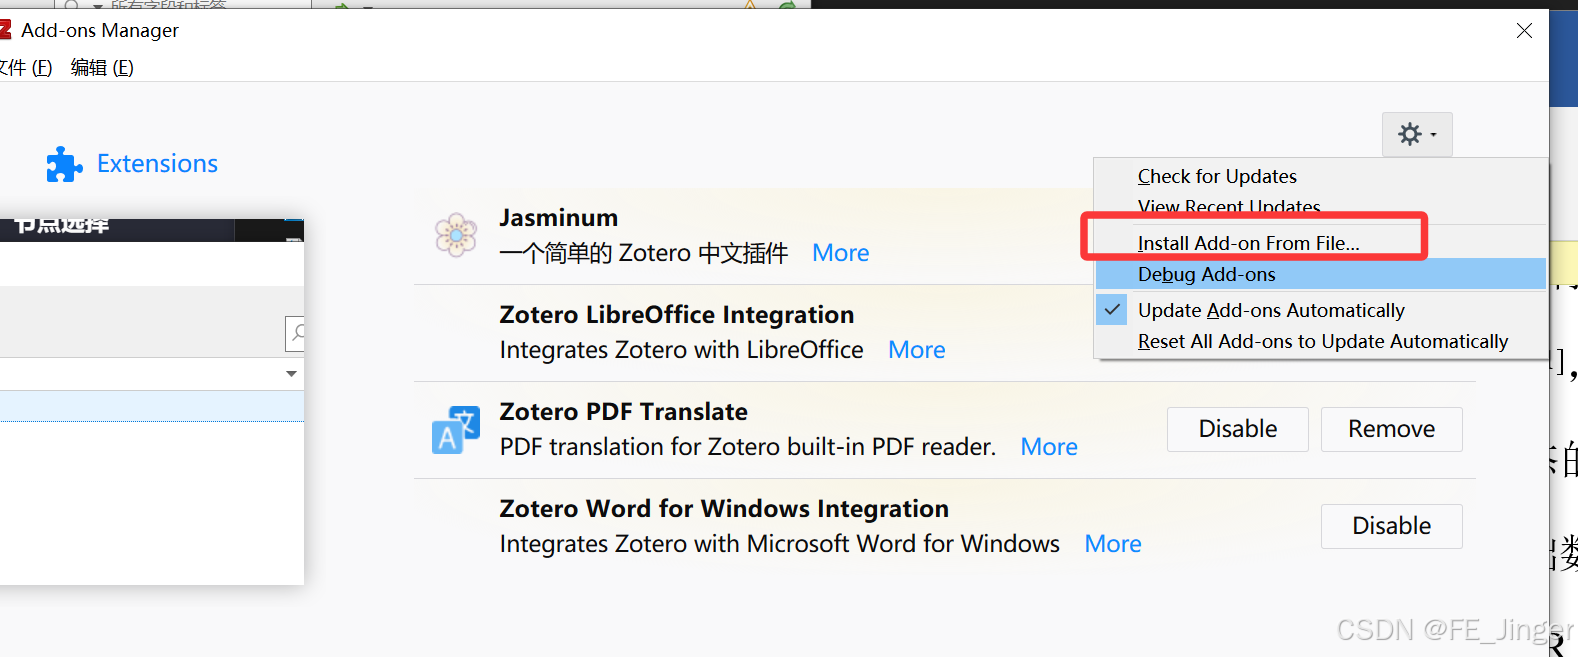This screenshot has height=657, width=1578.
Task: Select Check for Updates menu entry
Action: pyautogui.click(x=1217, y=177)
